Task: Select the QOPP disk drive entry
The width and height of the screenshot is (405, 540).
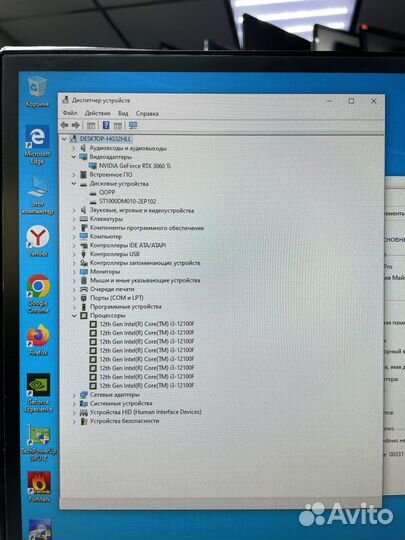Action: tap(107, 193)
